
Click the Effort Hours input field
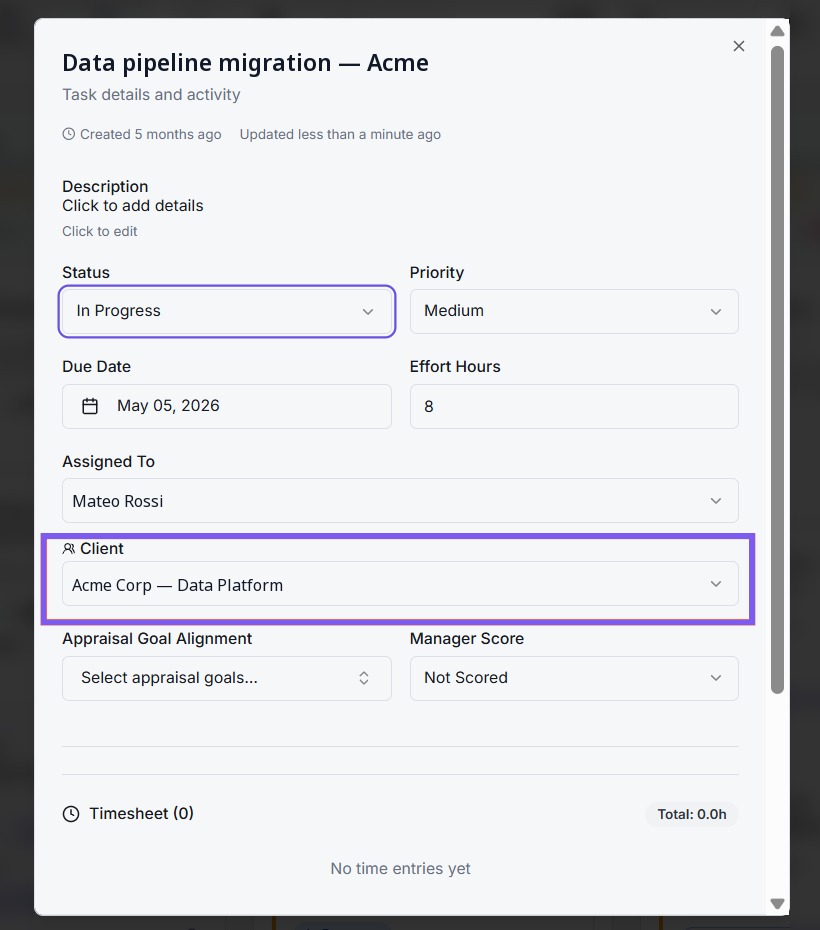[x=574, y=406]
